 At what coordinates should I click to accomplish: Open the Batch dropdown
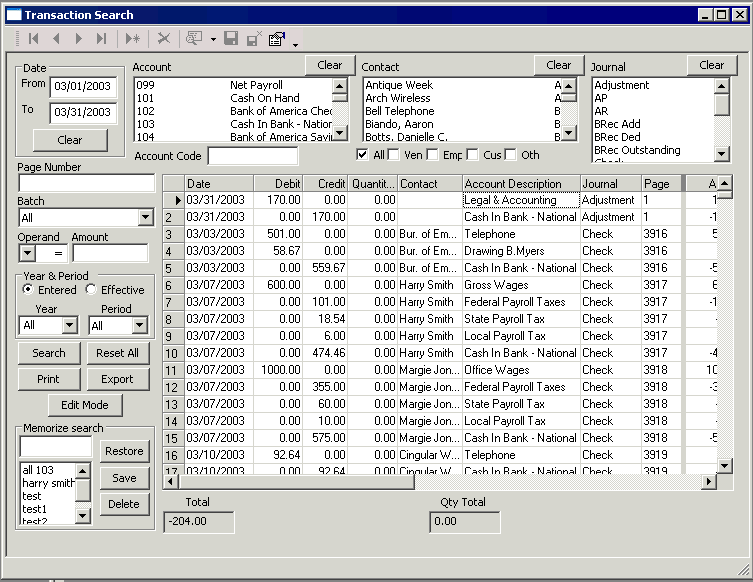[146, 218]
